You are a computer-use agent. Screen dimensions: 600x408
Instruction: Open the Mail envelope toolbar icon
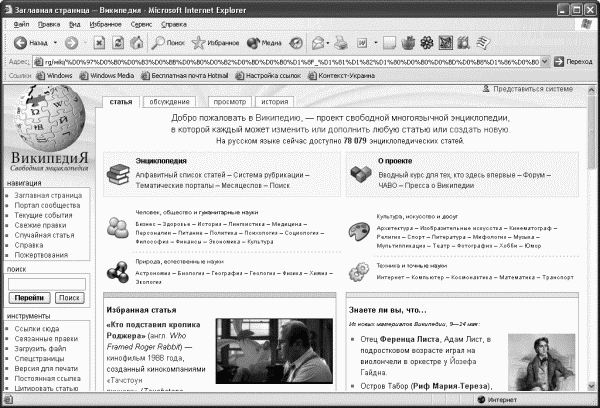point(318,43)
